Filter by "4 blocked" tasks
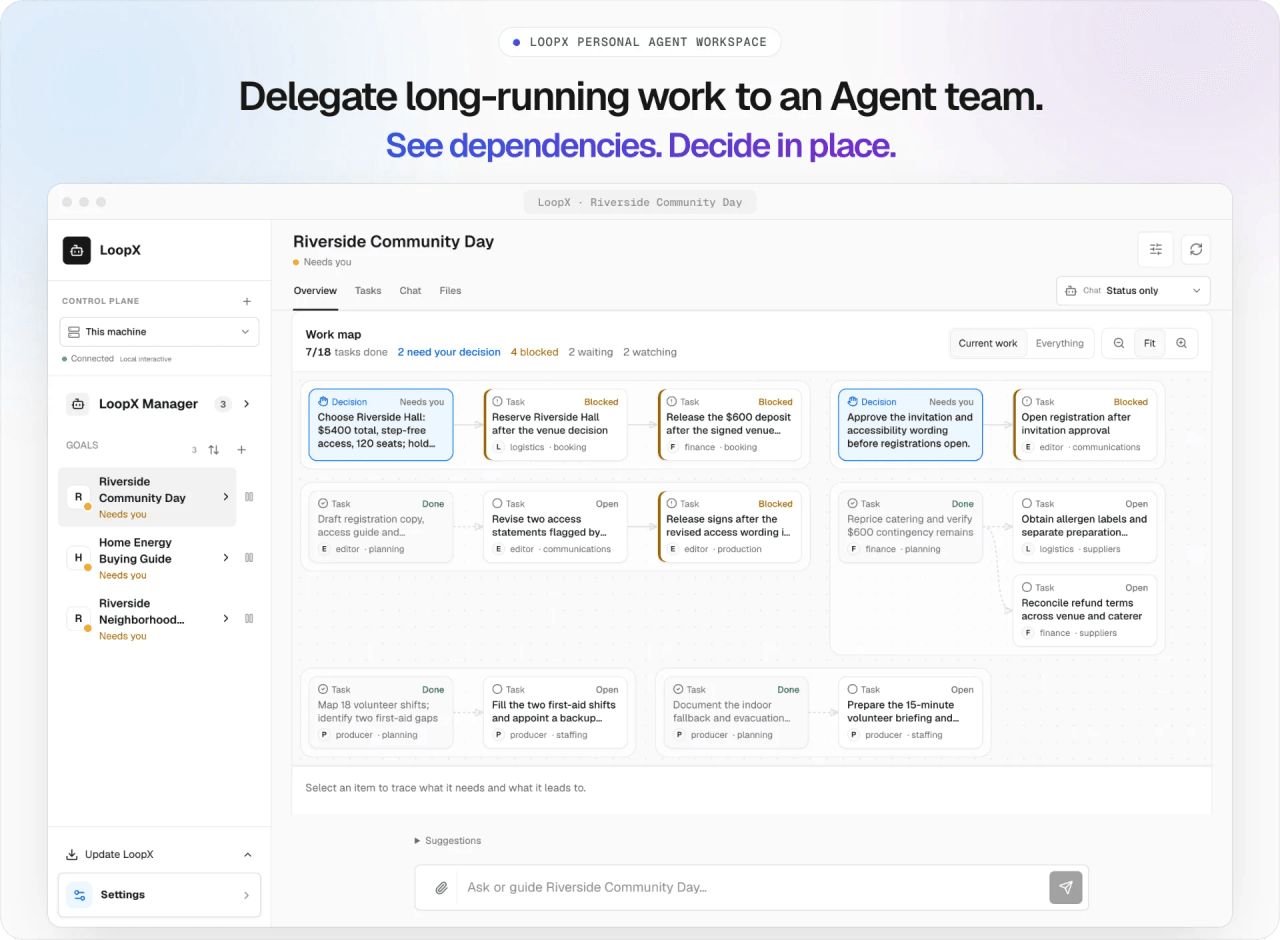 coord(535,352)
